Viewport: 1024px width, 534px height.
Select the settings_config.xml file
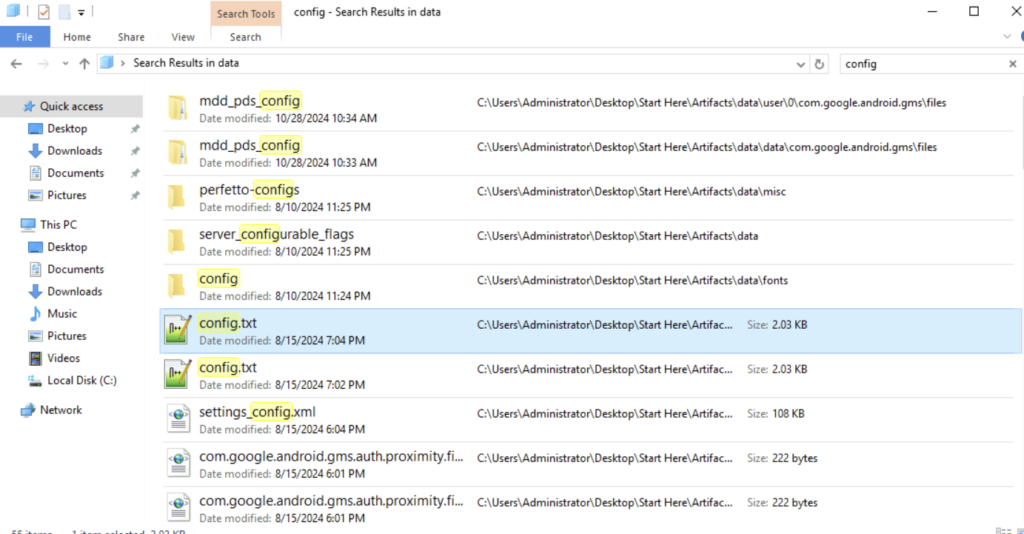(257, 412)
